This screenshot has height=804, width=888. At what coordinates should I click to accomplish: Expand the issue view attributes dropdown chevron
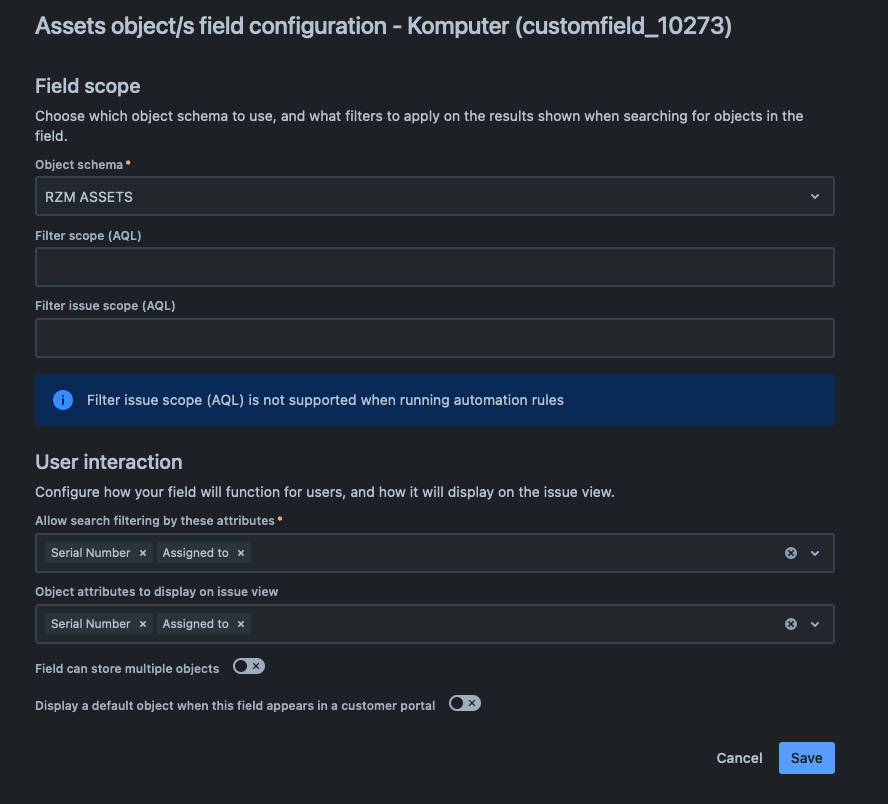click(x=815, y=624)
